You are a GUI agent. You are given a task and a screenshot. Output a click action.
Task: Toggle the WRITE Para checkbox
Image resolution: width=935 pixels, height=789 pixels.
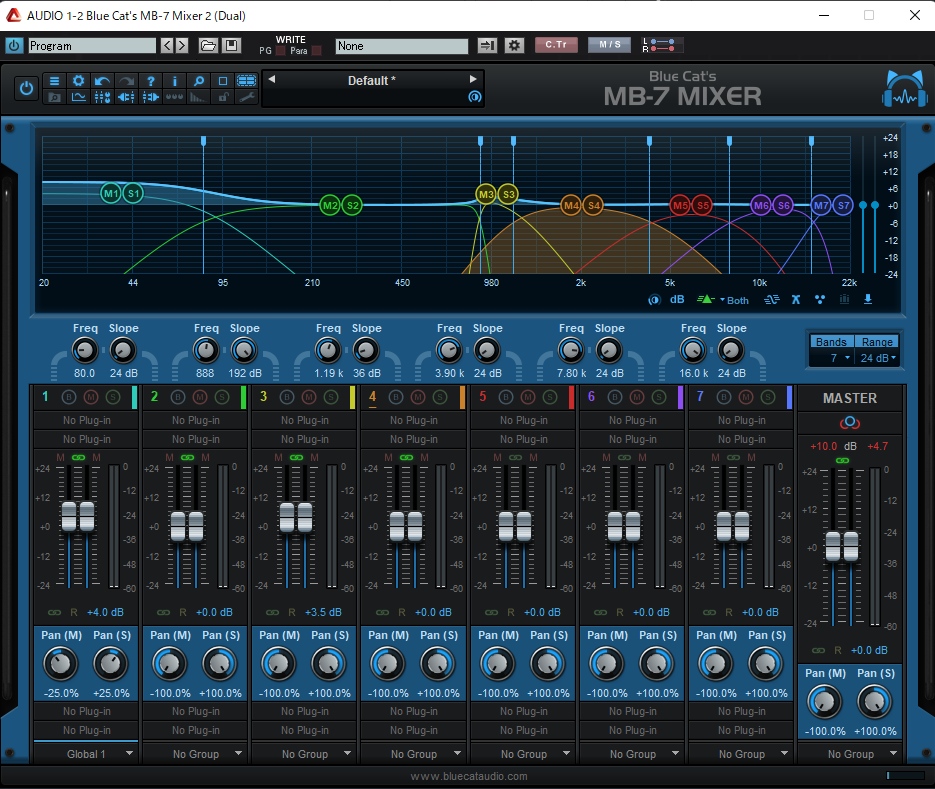pyautogui.click(x=317, y=51)
